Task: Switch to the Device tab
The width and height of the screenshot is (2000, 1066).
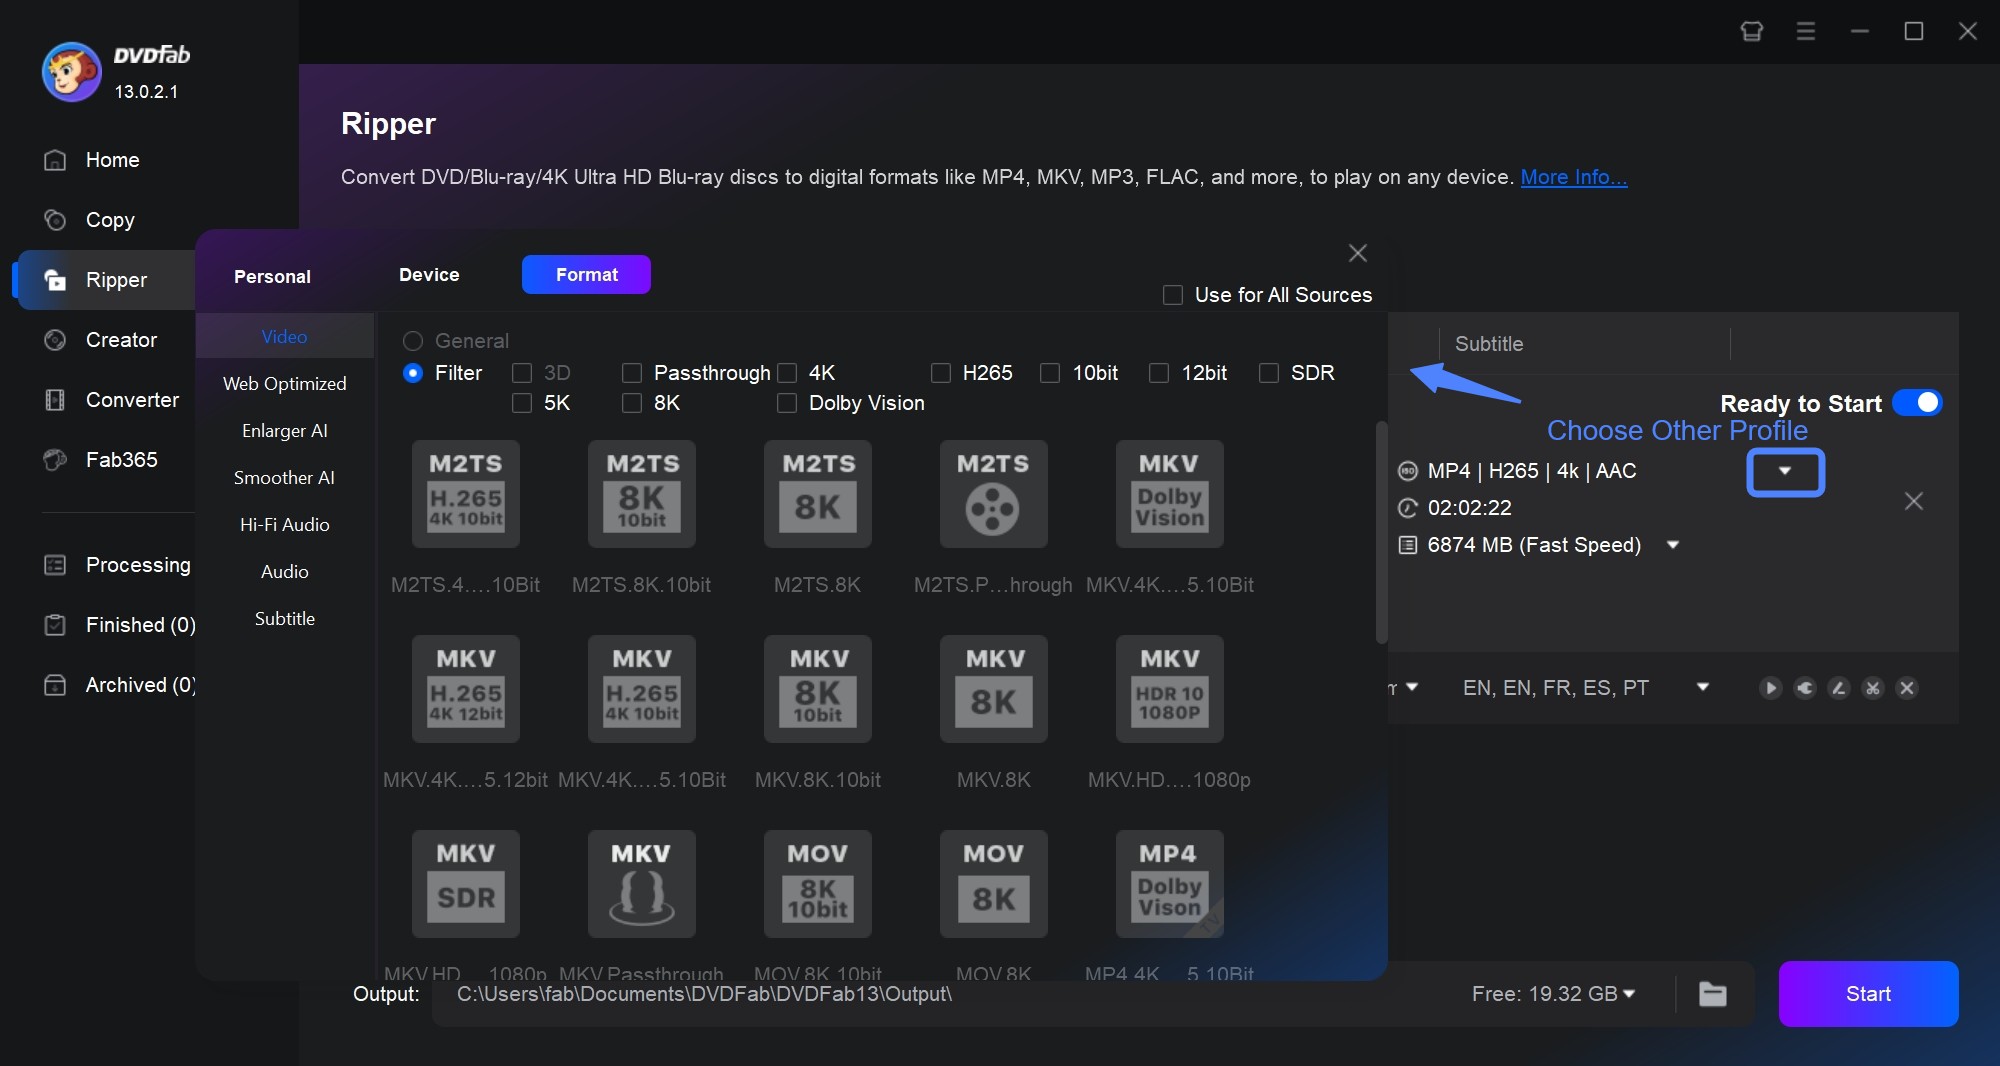Action: click(429, 275)
